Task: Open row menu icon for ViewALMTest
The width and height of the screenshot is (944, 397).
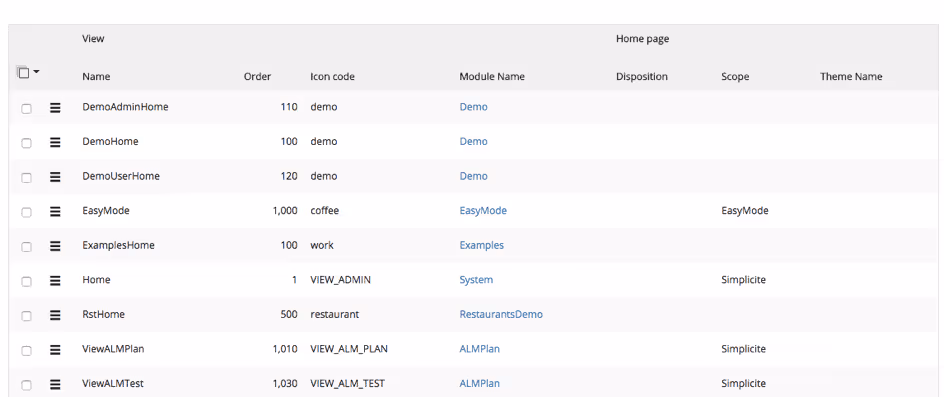Action: tap(55, 384)
